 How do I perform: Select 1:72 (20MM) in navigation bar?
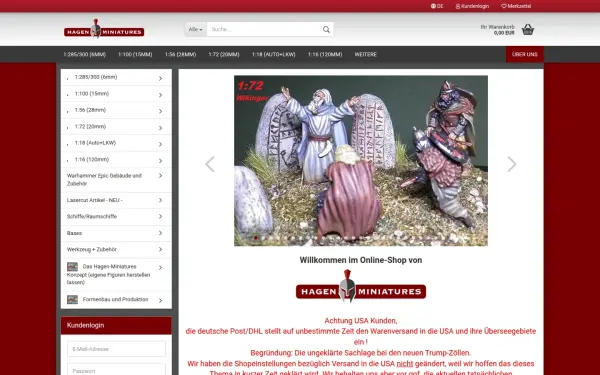click(x=224, y=54)
